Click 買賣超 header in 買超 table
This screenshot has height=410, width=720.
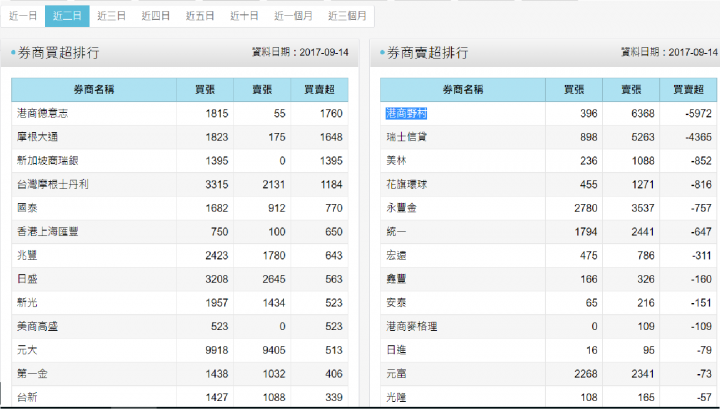[319, 90]
